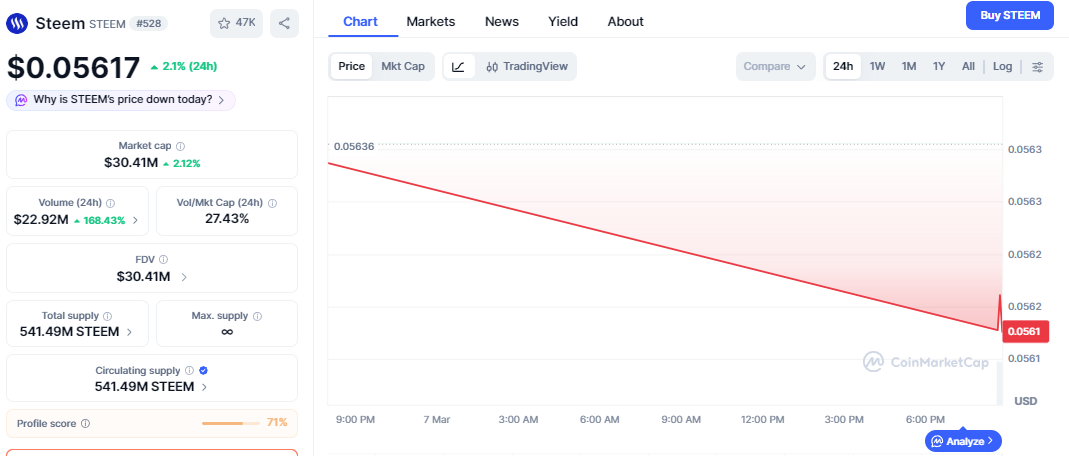Expand Total supply details chevron
The width and height of the screenshot is (1069, 456).
[130, 332]
